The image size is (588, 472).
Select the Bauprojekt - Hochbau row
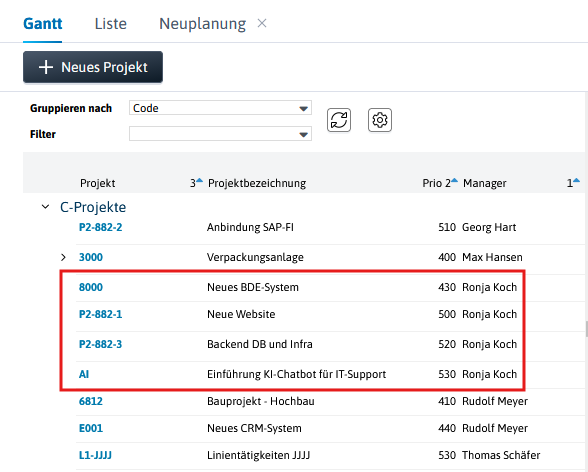(x=330, y=401)
